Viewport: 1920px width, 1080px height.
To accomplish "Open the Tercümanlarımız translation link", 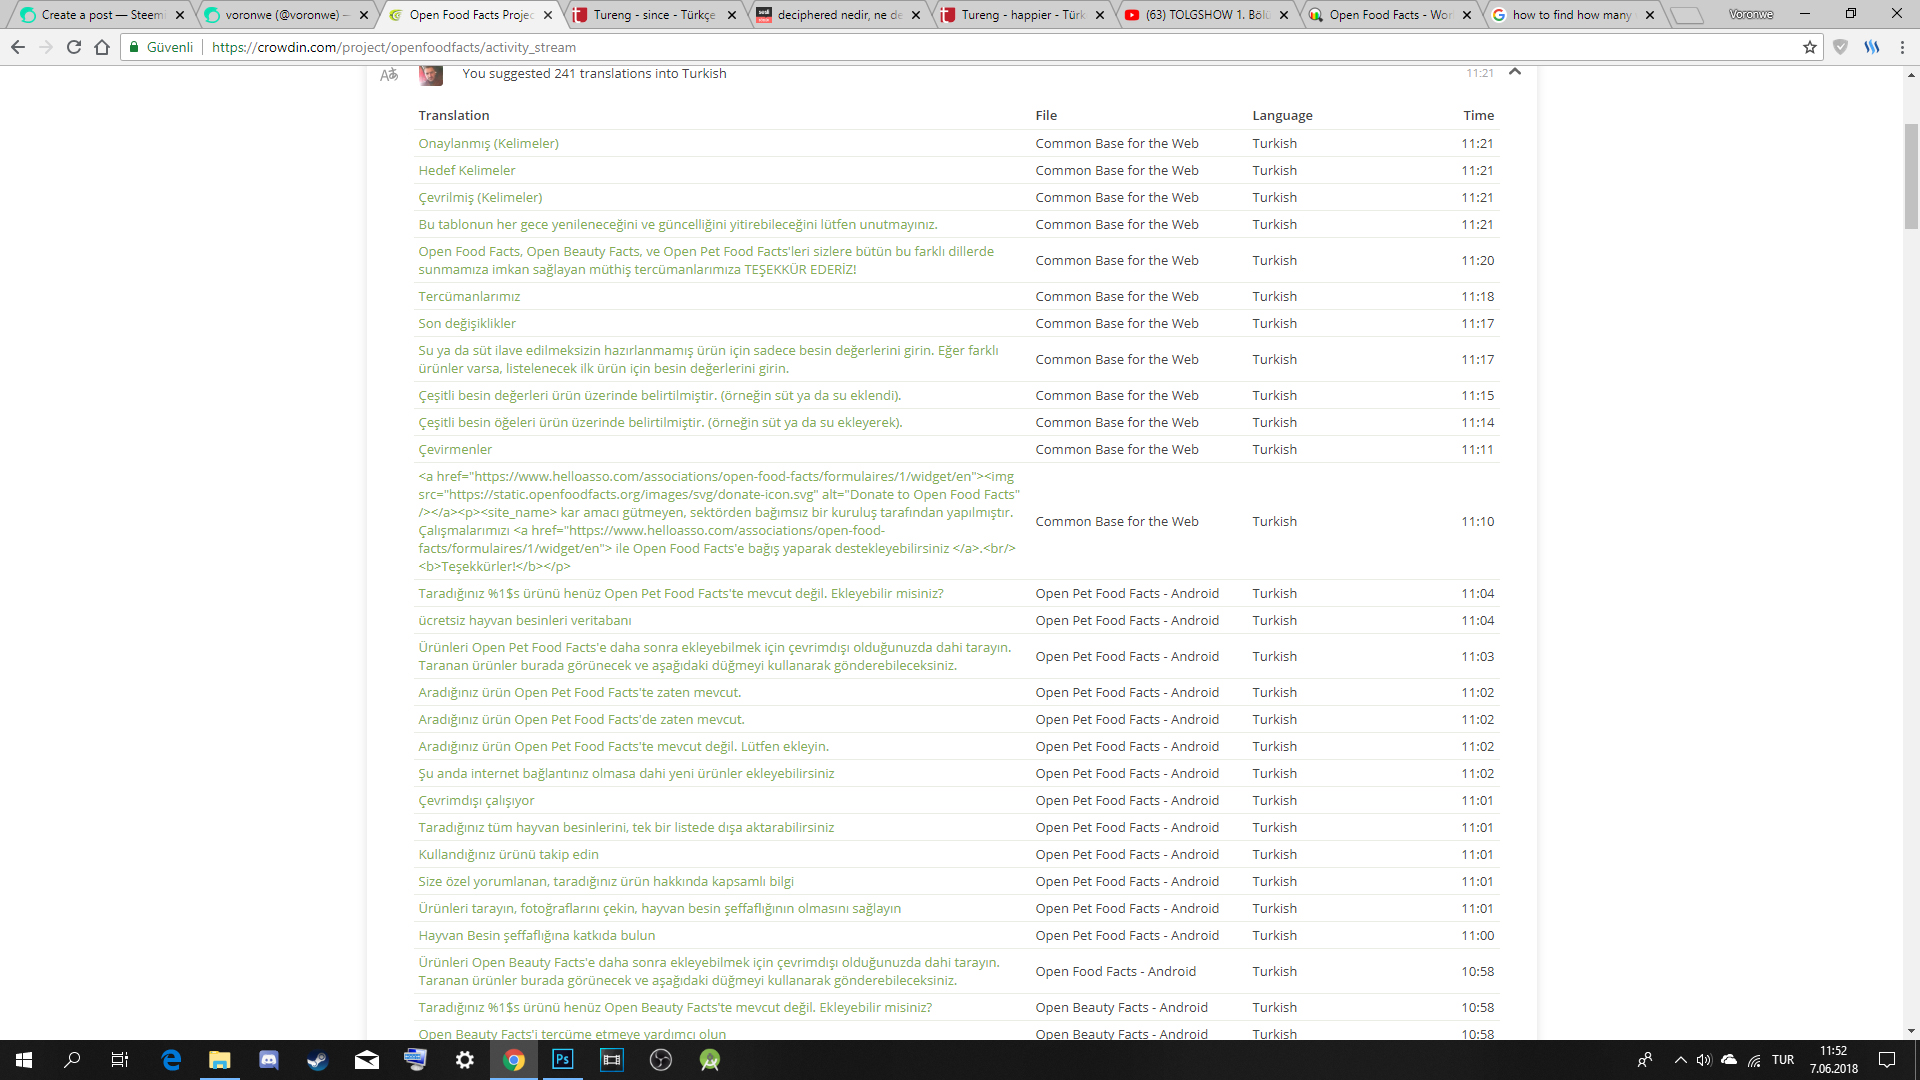I will click(469, 296).
